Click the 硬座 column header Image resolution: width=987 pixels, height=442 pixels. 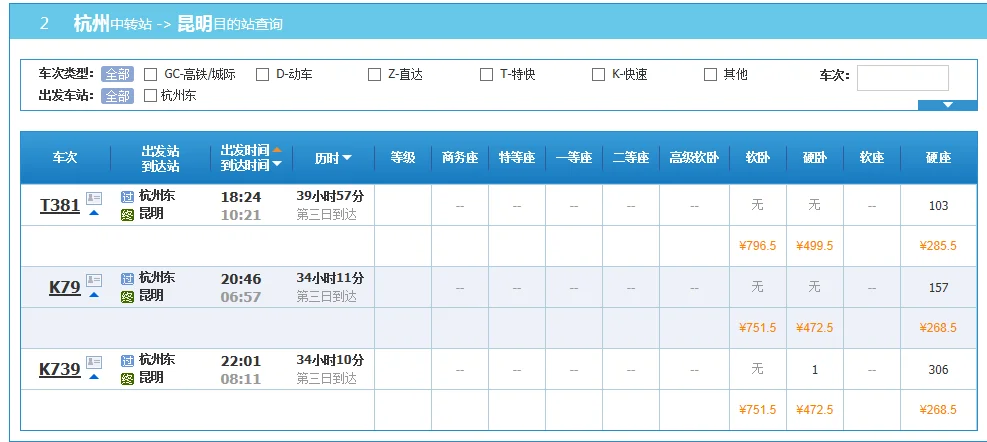coord(939,158)
